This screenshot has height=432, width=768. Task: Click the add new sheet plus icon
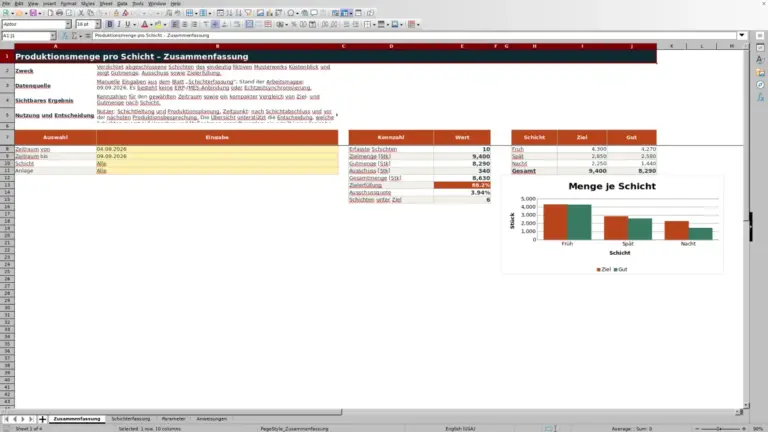(42, 419)
